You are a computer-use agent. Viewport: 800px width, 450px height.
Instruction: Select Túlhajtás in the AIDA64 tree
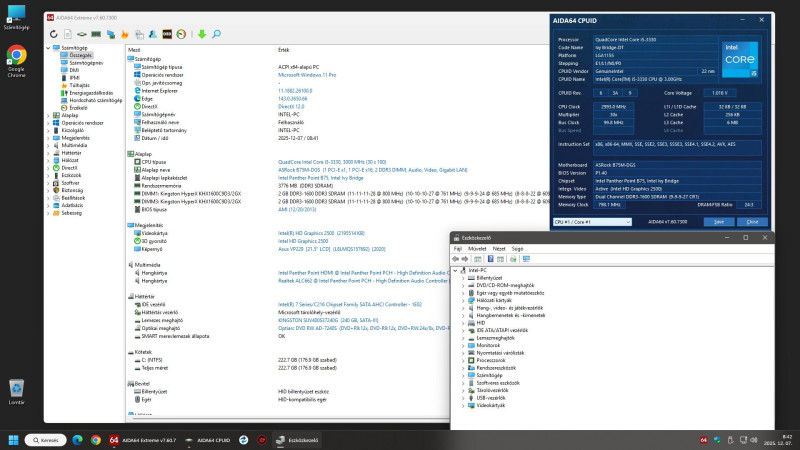[x=80, y=86]
